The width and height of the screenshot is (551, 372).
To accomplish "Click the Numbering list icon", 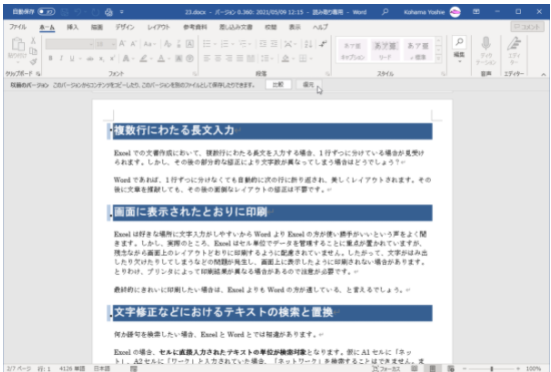I will [225, 44].
